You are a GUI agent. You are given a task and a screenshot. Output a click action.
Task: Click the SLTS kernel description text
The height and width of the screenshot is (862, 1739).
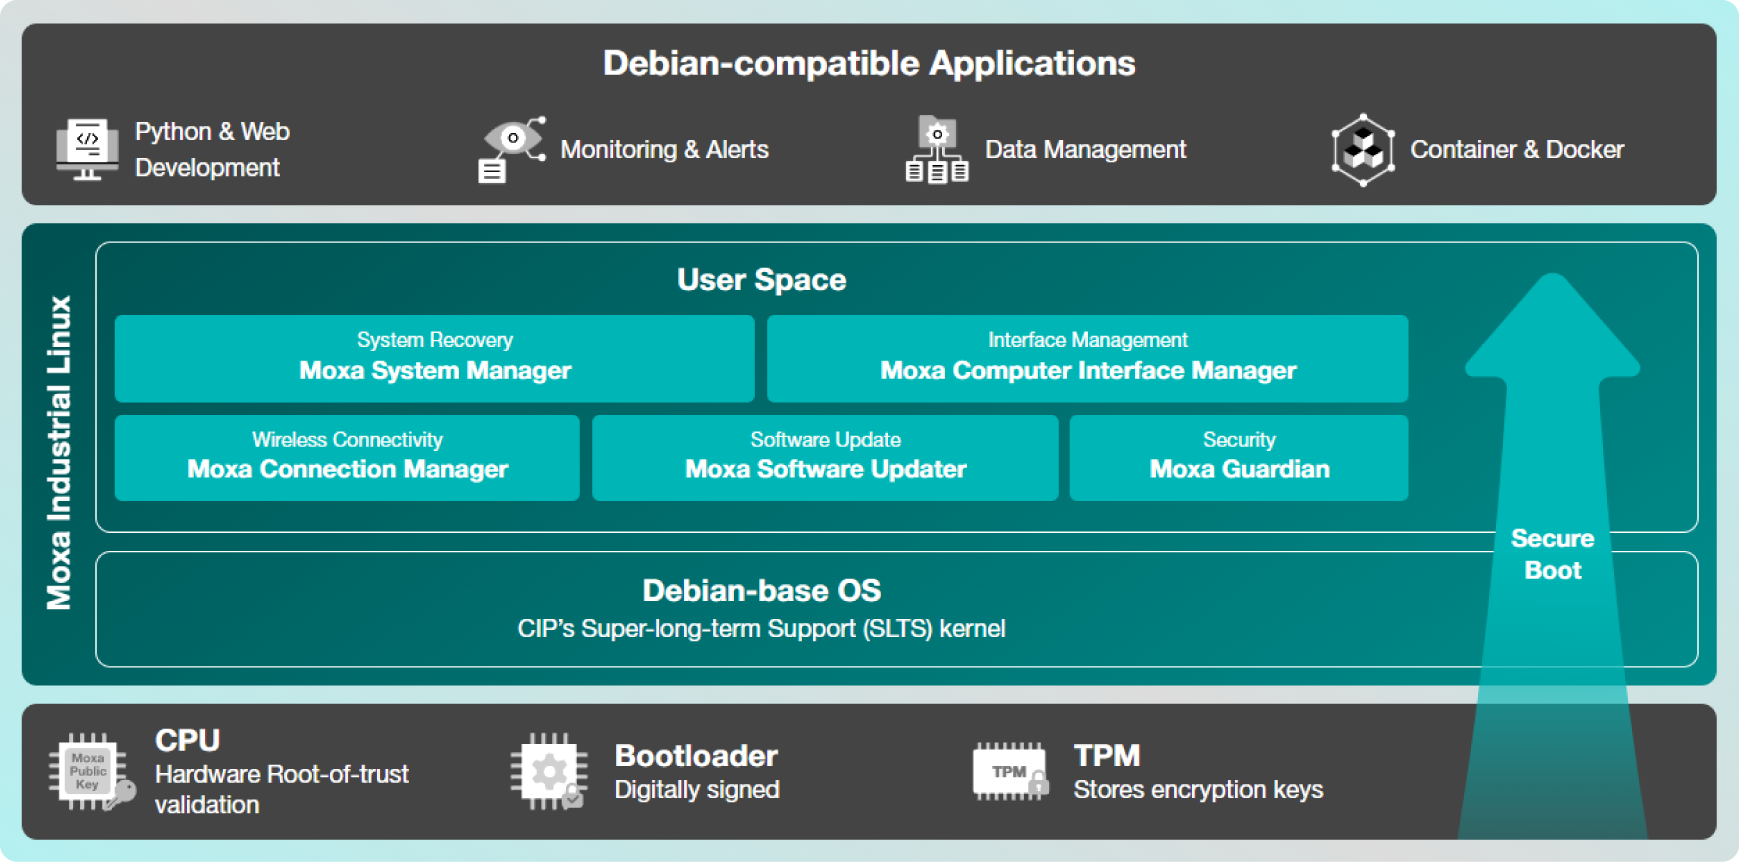pyautogui.click(x=761, y=629)
